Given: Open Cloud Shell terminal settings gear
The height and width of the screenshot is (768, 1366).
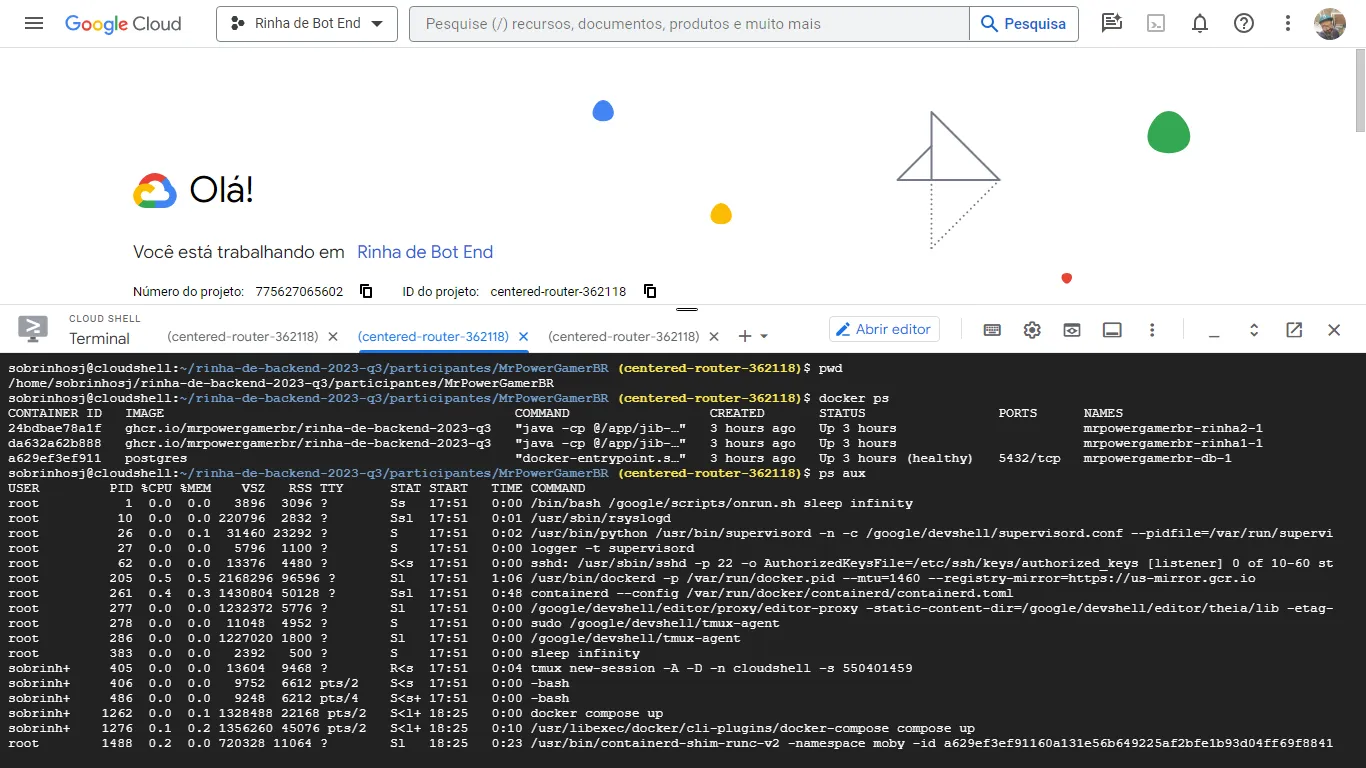Looking at the screenshot, I should coord(1032,330).
